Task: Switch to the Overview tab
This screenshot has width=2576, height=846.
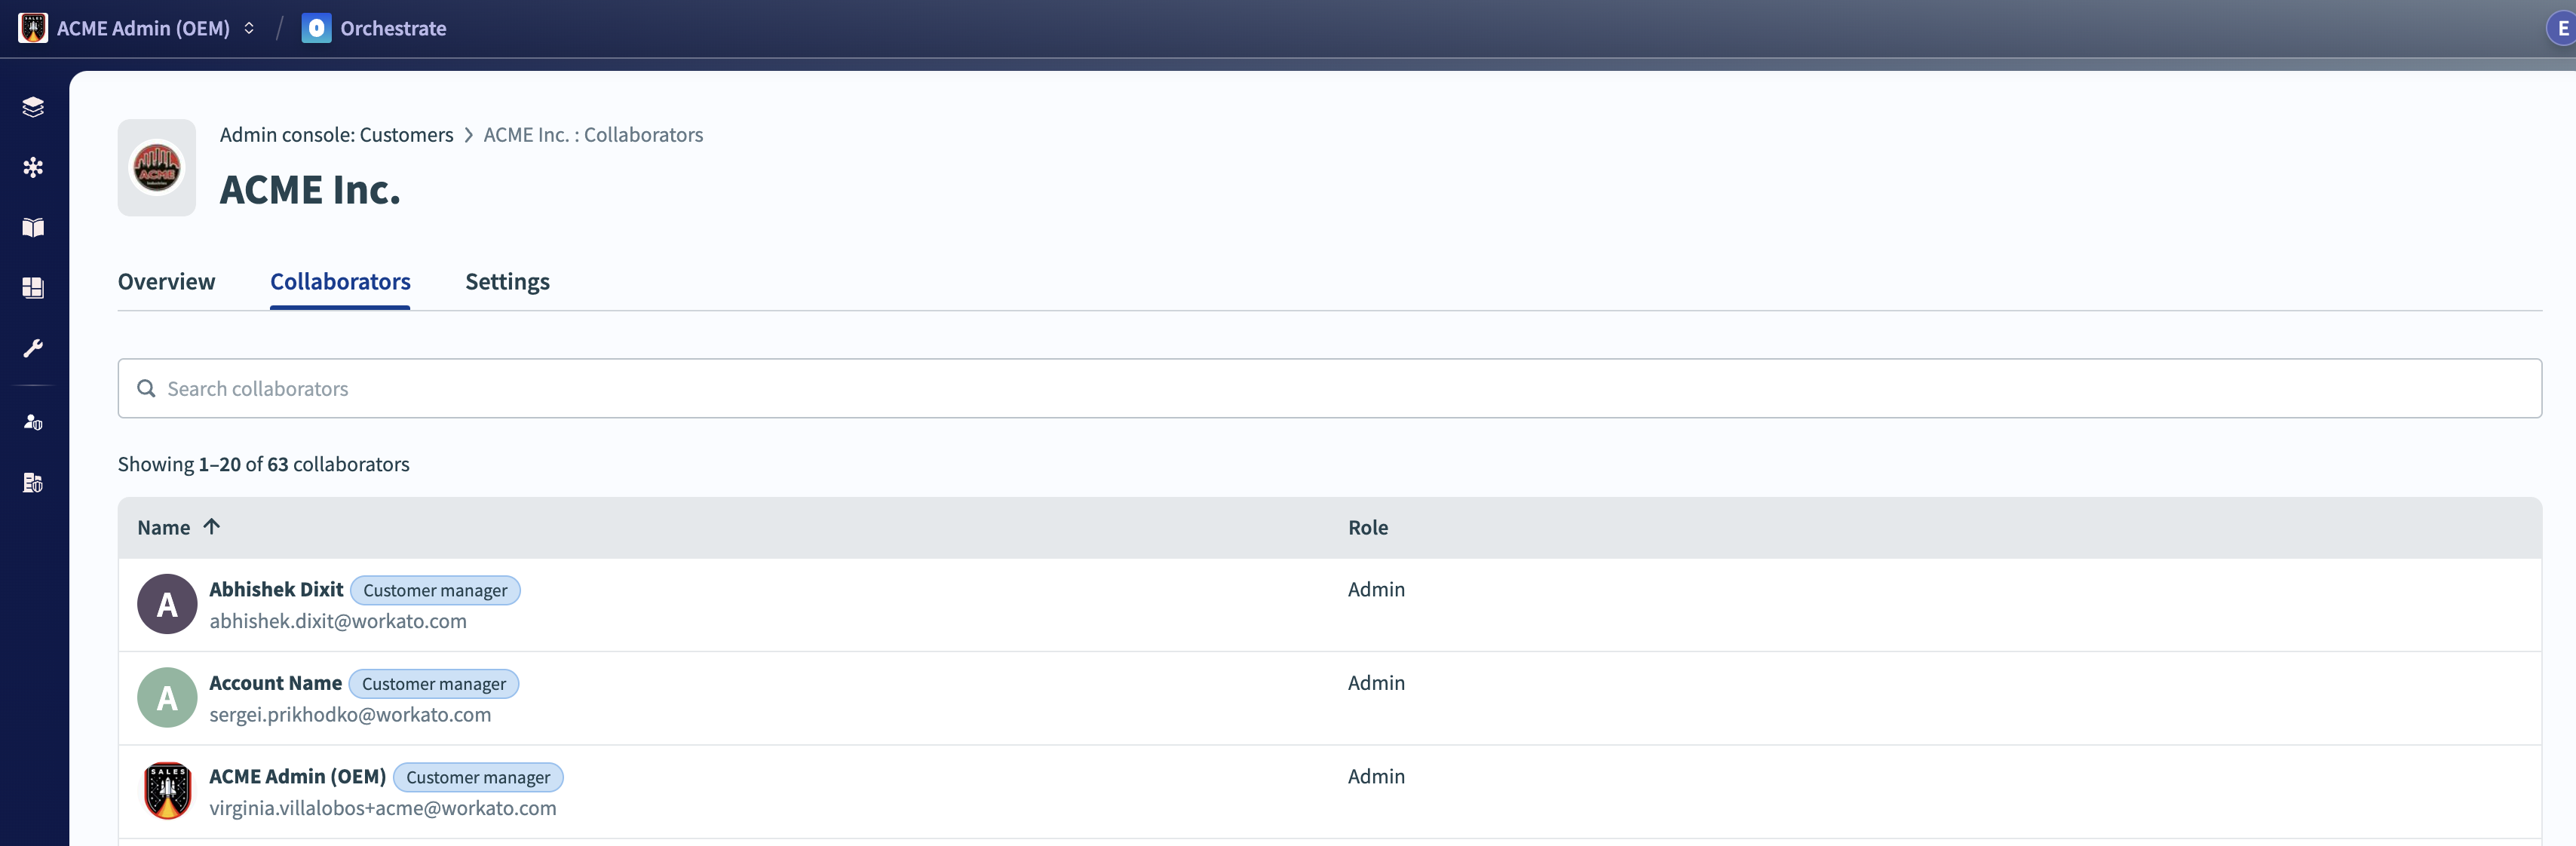Action: coord(166,282)
